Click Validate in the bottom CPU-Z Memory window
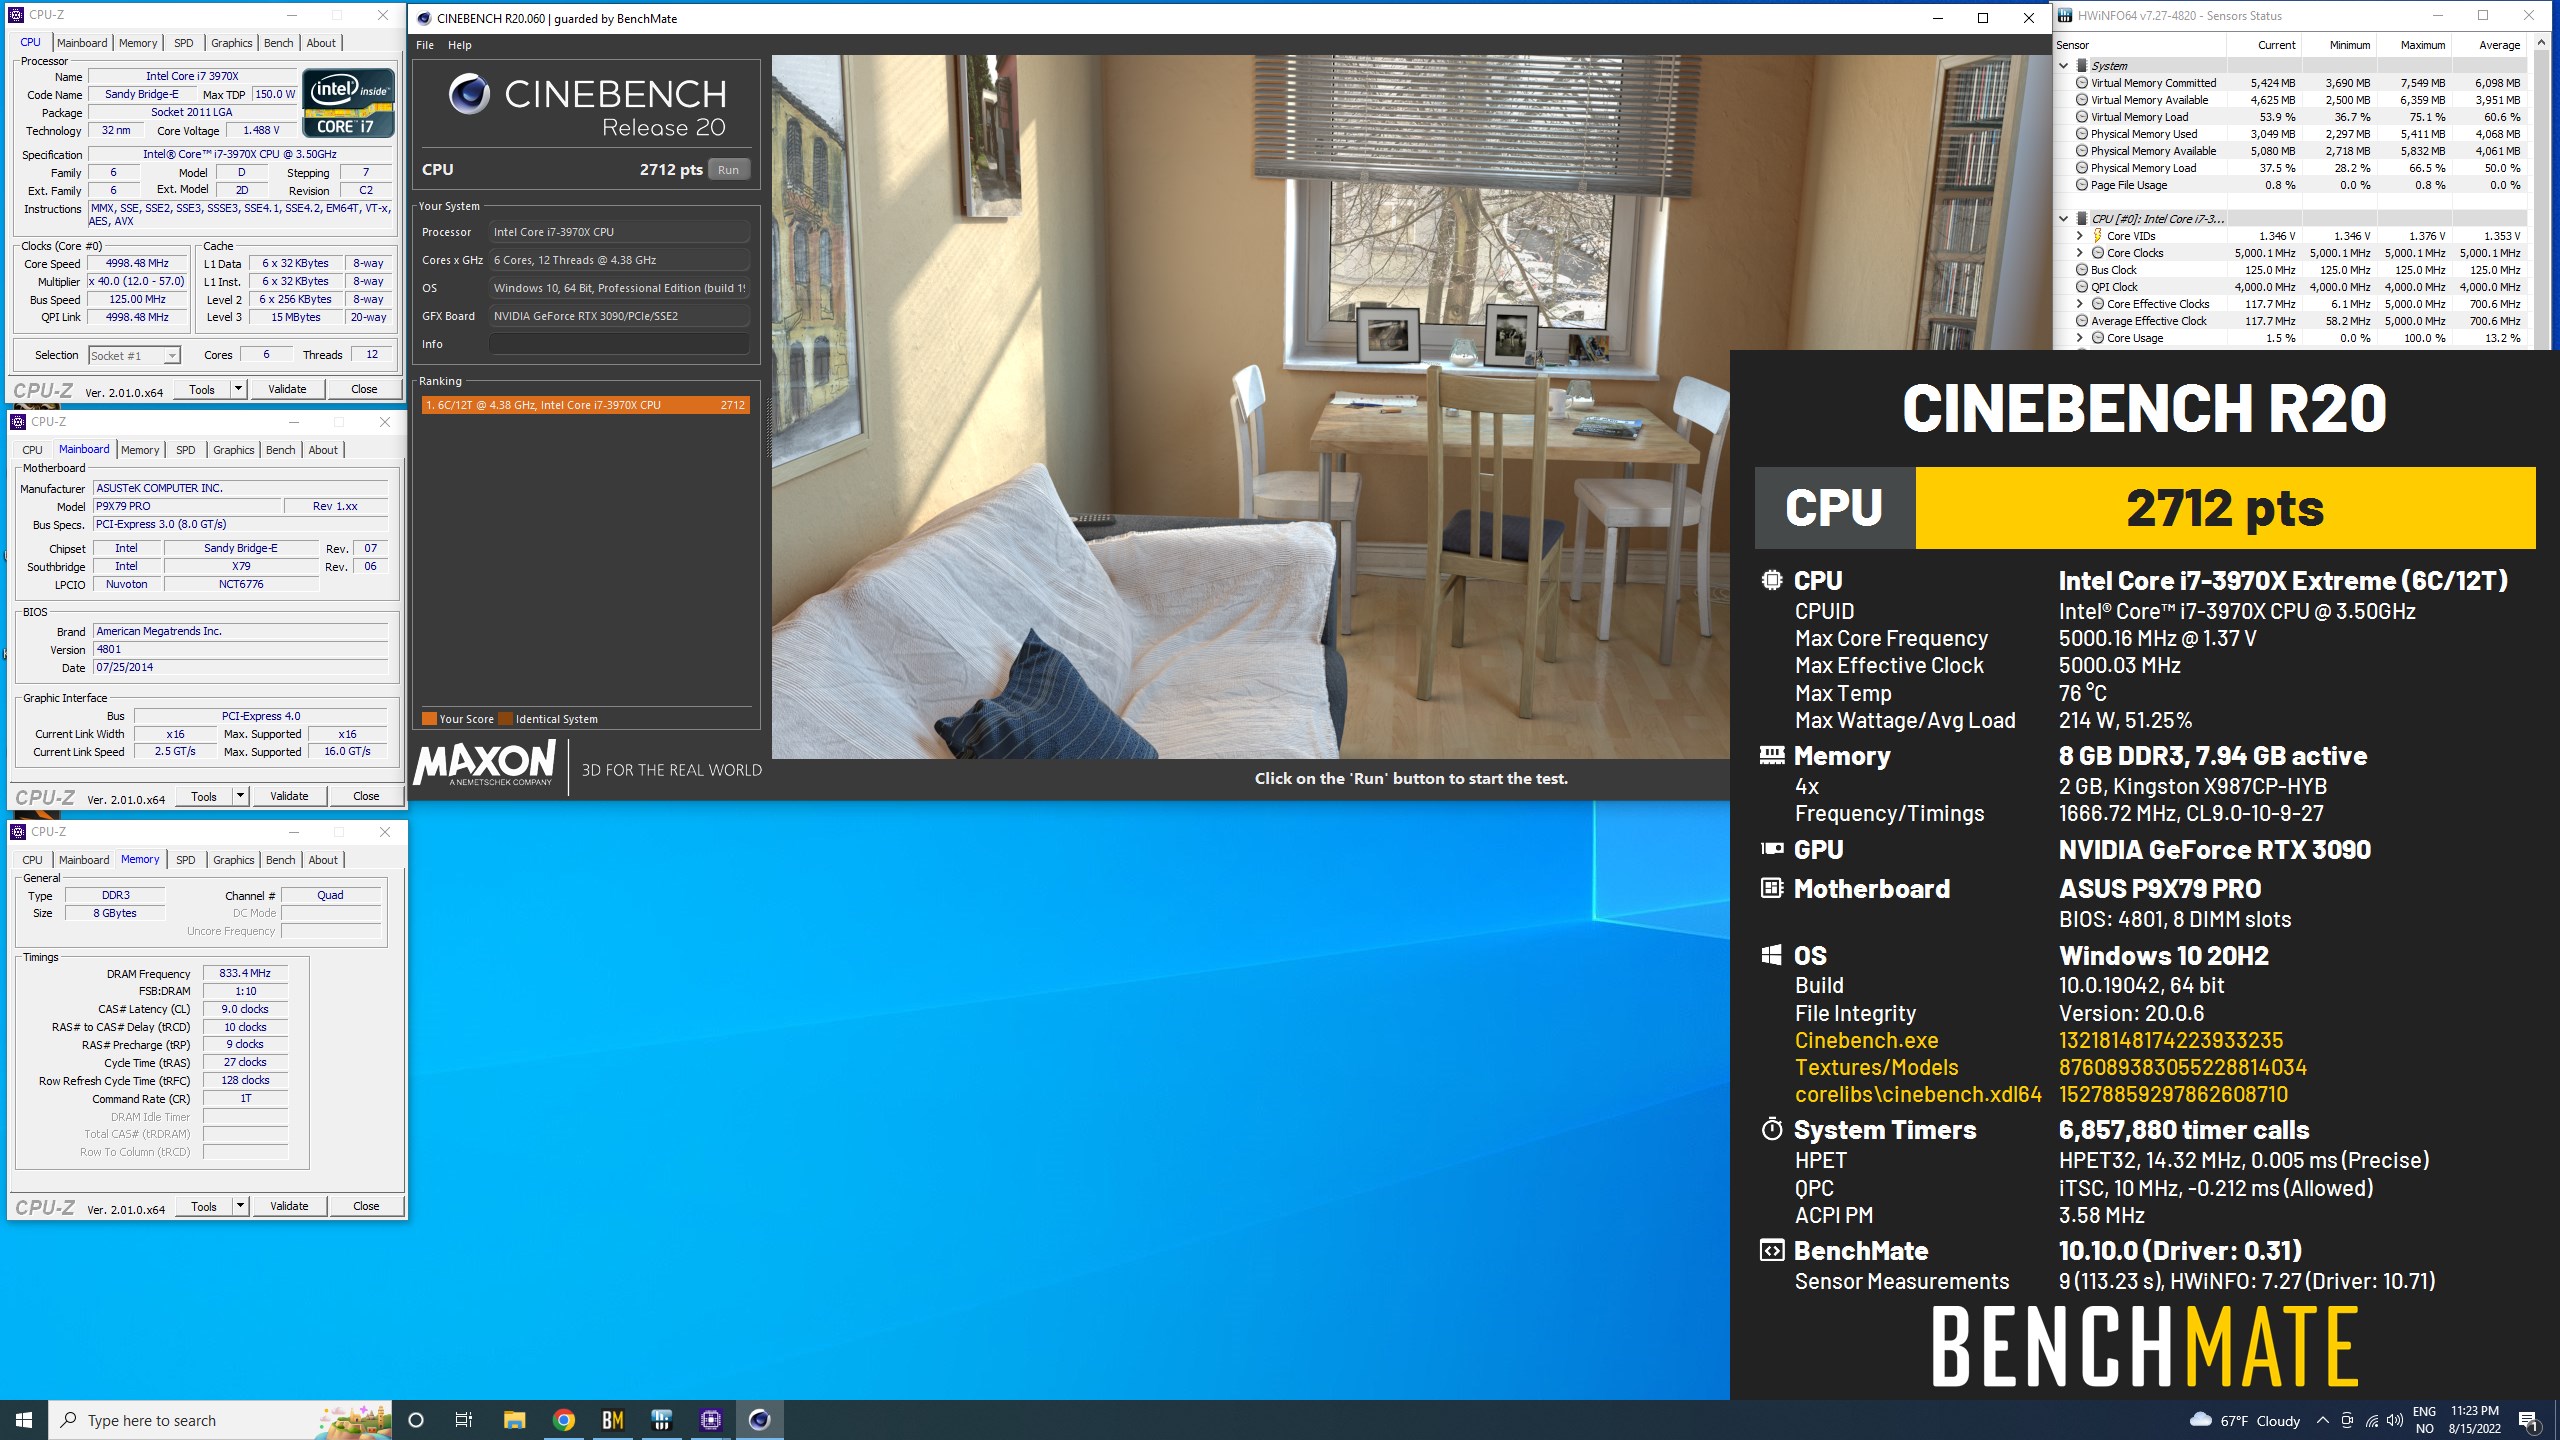Viewport: 2560px width, 1440px height. 289,1207
